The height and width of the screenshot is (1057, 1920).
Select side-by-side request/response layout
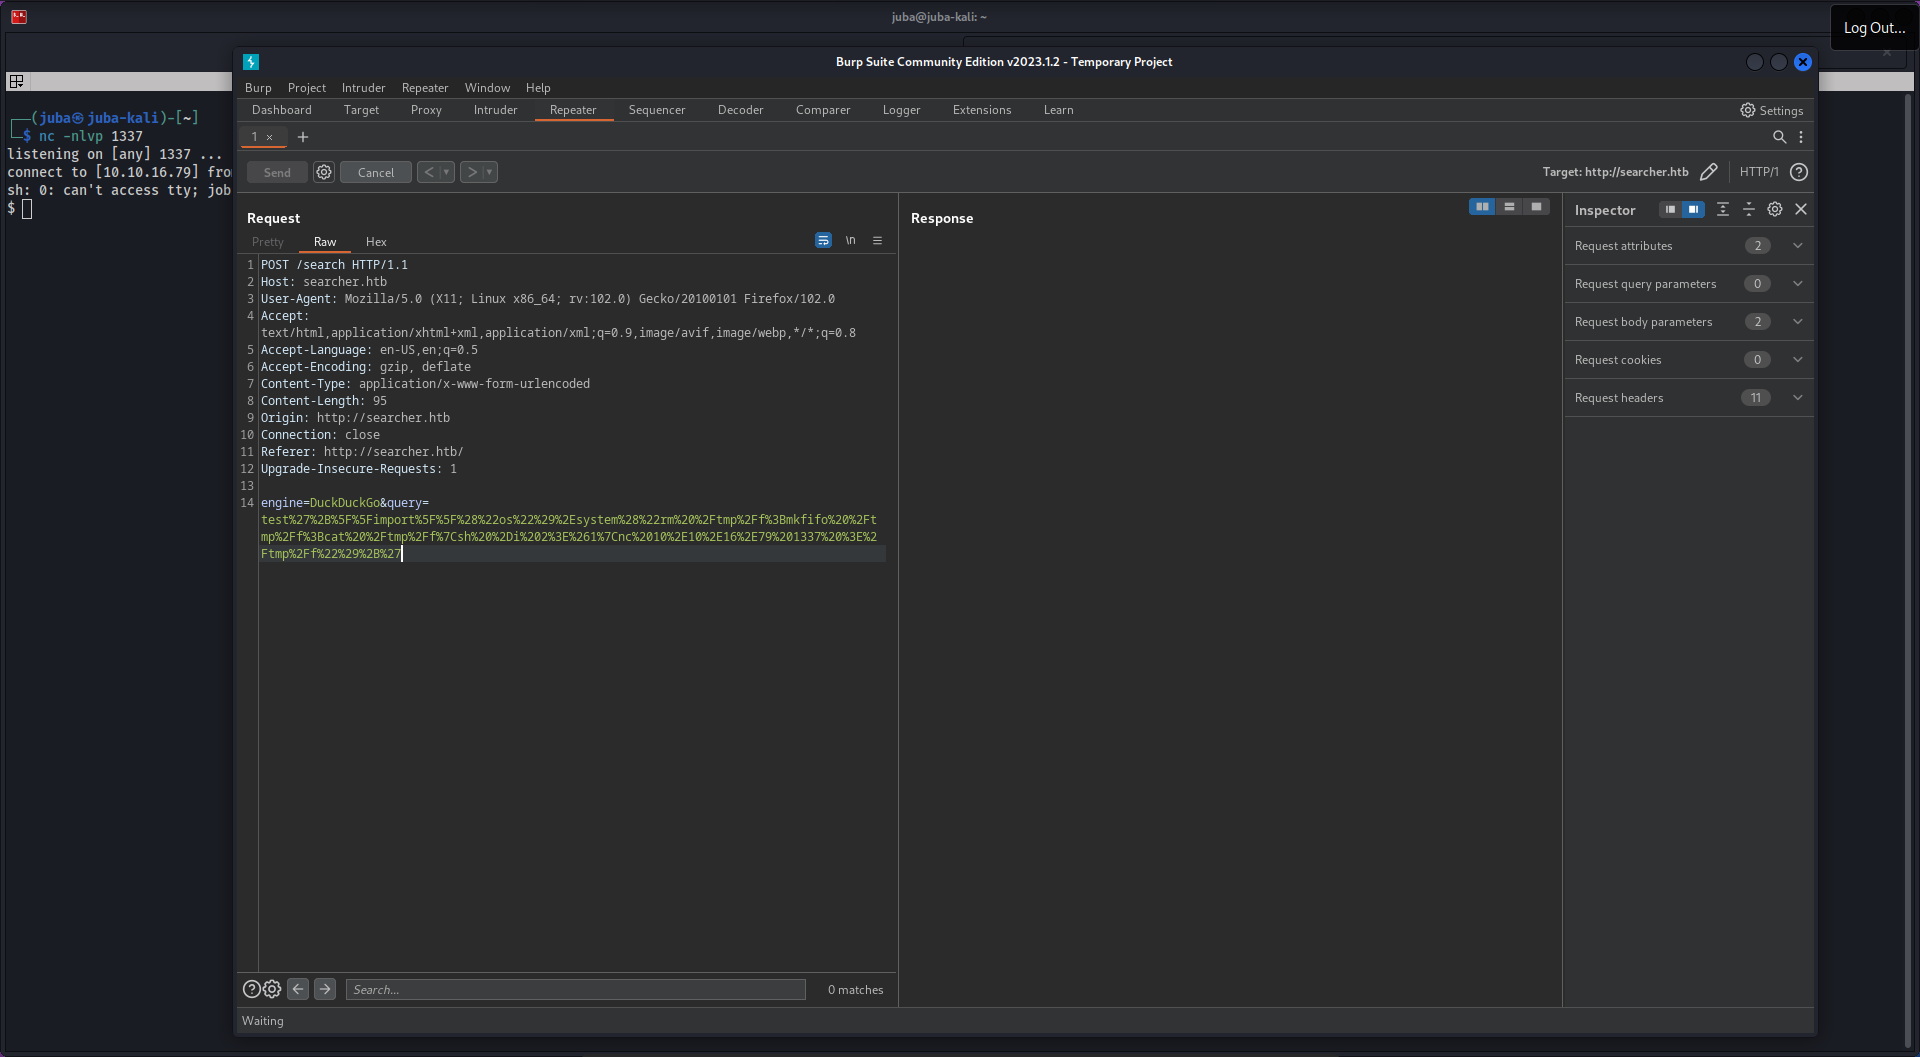1482,207
